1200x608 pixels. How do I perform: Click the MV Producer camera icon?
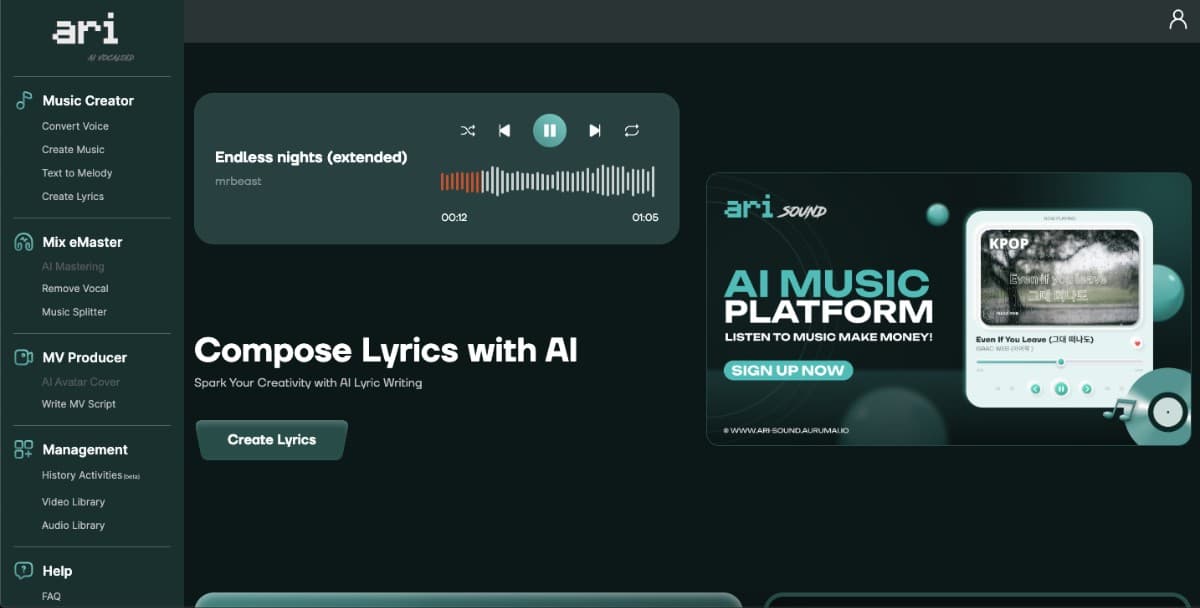24,357
